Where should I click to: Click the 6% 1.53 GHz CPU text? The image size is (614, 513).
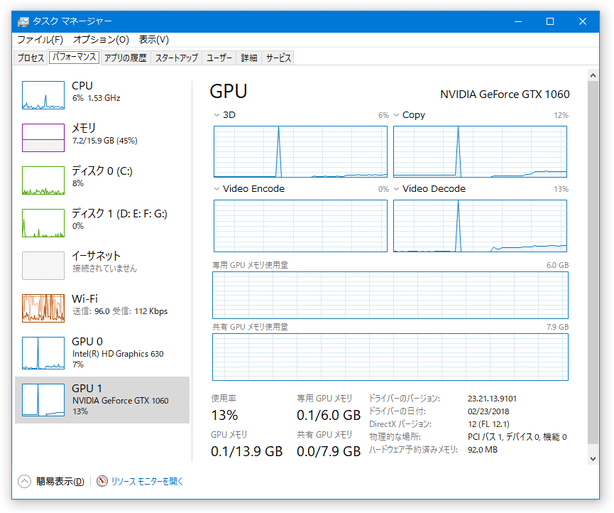pos(96,98)
